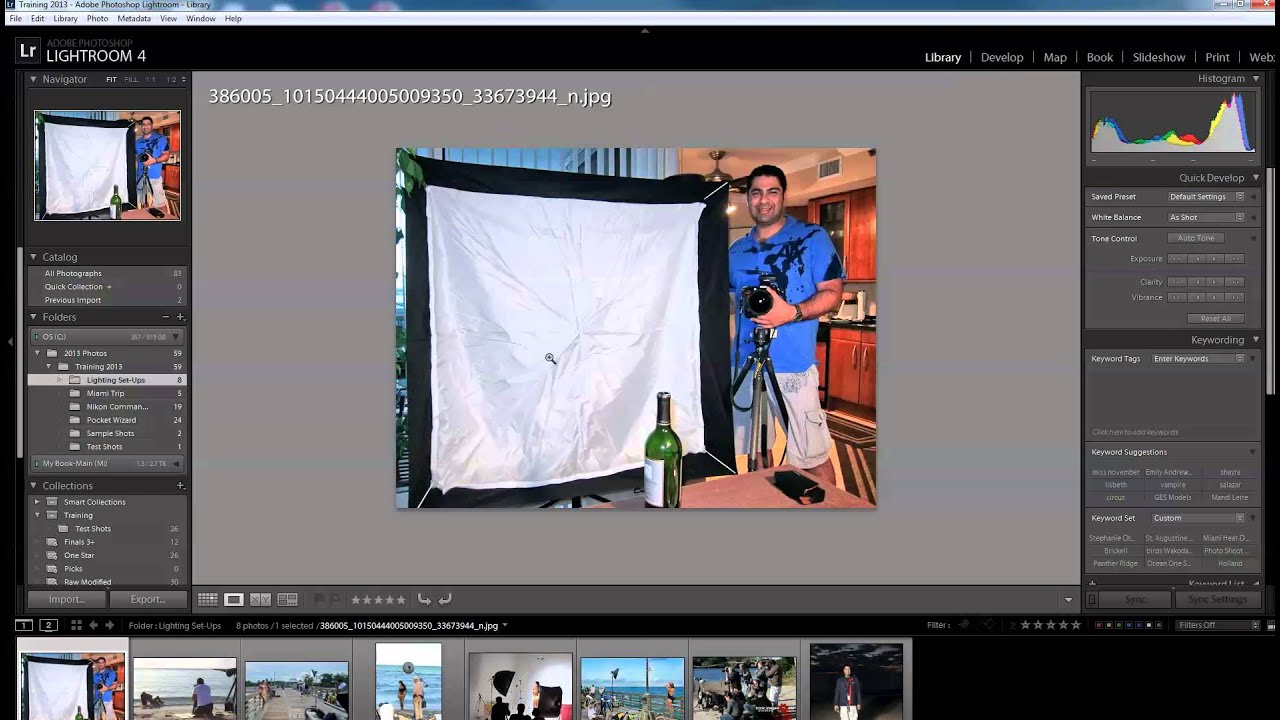Set Navigator zoom to FILL
The width and height of the screenshot is (1280, 720).
pos(131,79)
